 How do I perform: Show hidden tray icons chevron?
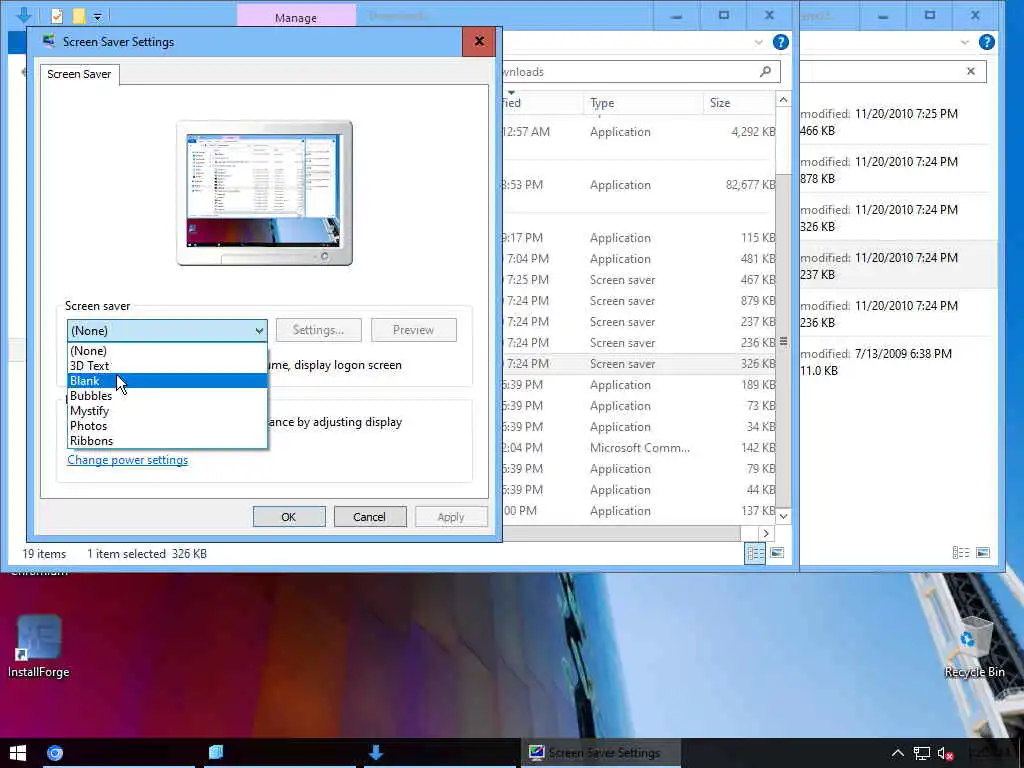tap(898, 753)
